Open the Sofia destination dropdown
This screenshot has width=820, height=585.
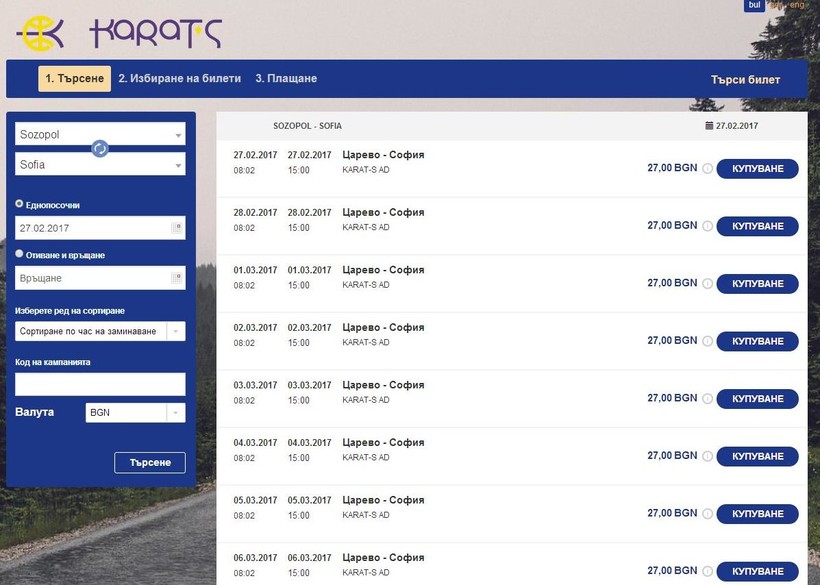click(x=100, y=164)
